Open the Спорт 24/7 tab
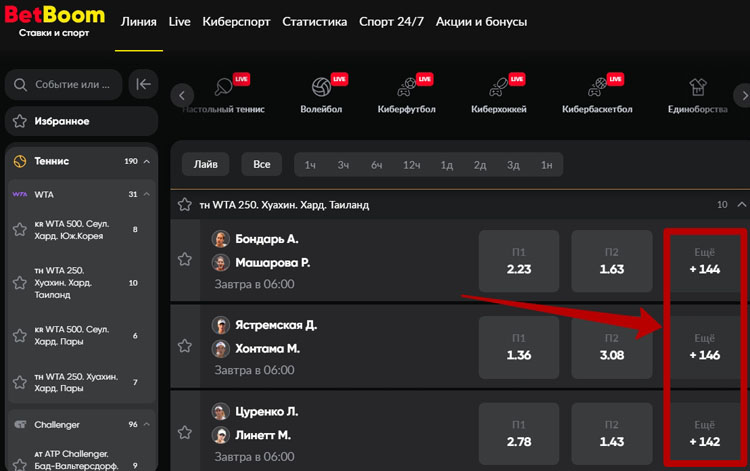 (391, 22)
